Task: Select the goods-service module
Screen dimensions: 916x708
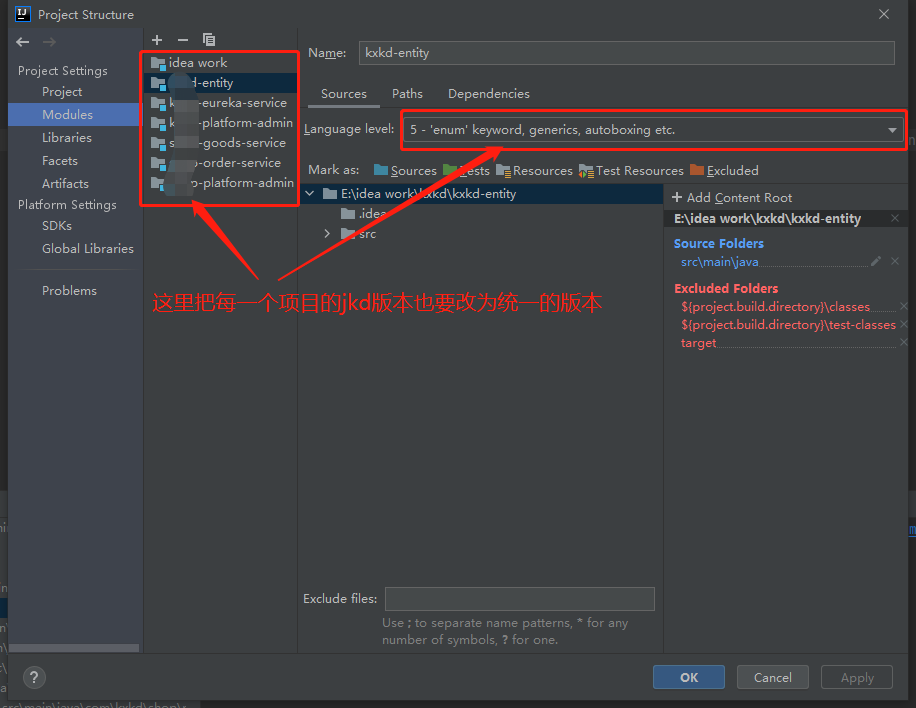Action: [x=221, y=143]
